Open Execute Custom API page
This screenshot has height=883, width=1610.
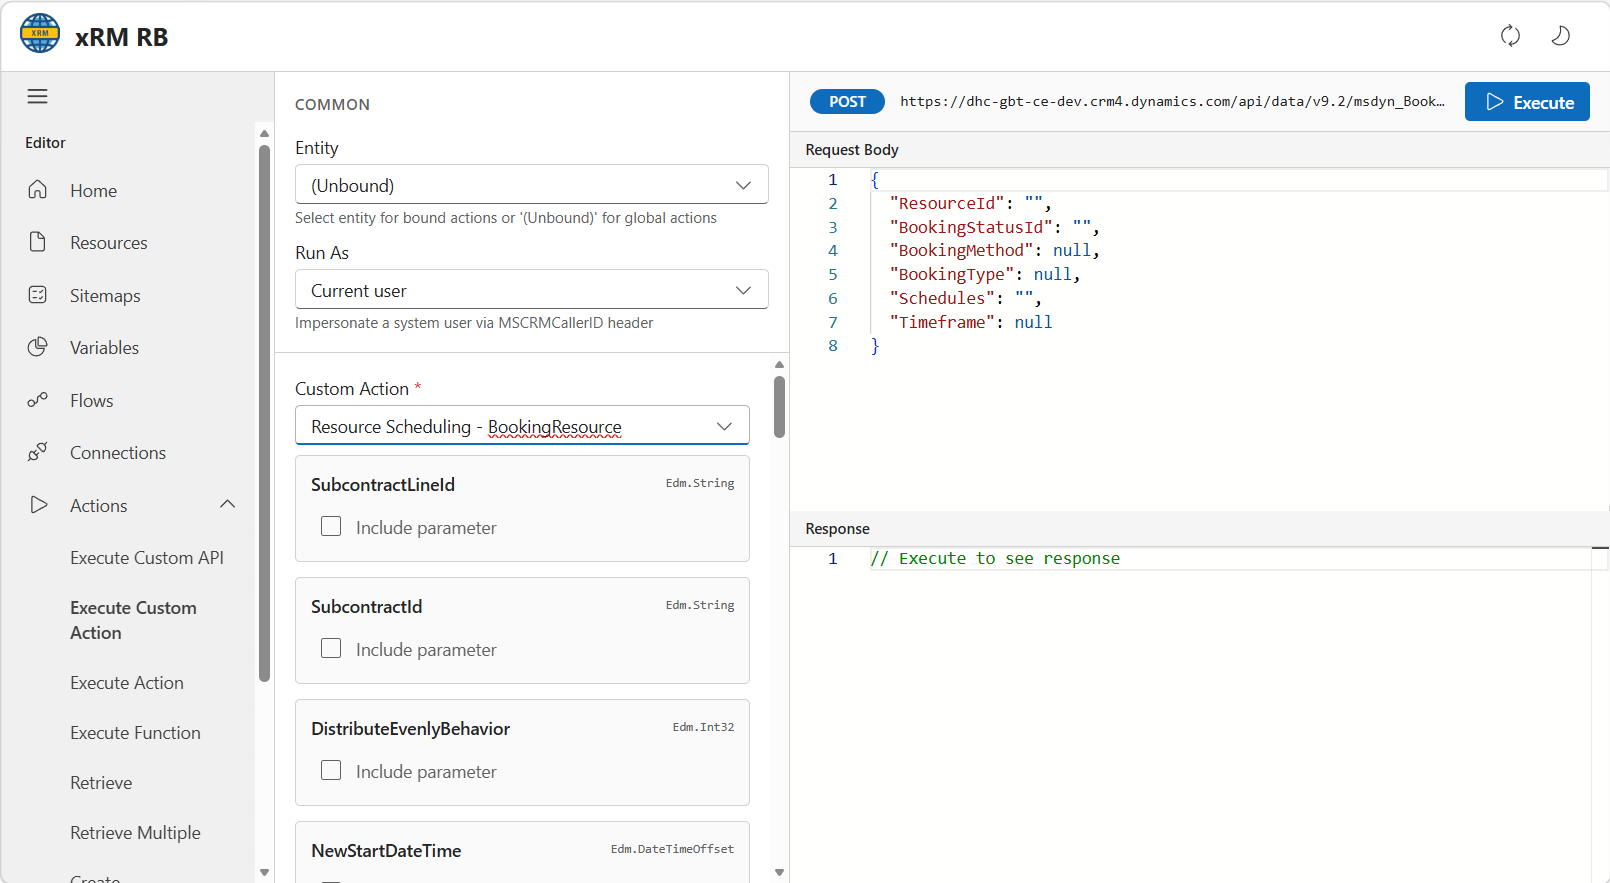(x=147, y=558)
